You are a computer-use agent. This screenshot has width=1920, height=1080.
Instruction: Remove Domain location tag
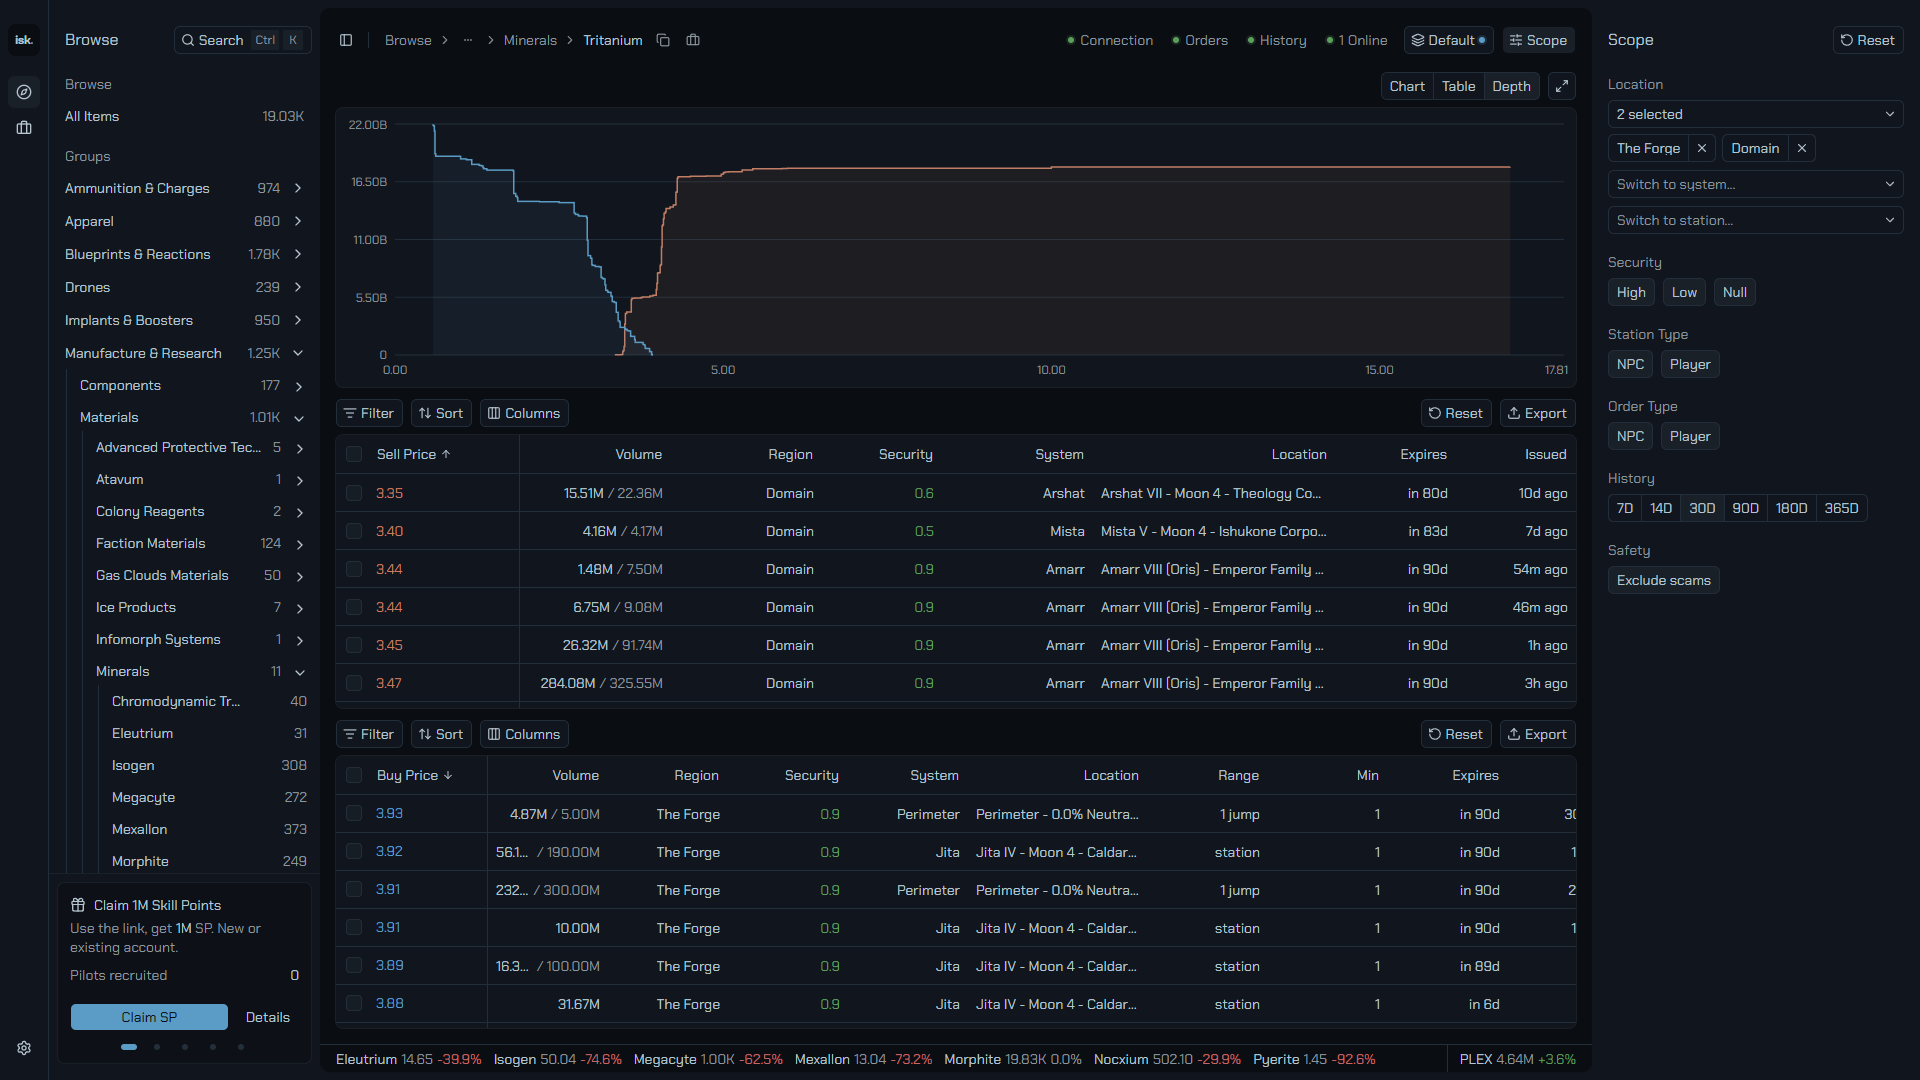click(x=1802, y=148)
